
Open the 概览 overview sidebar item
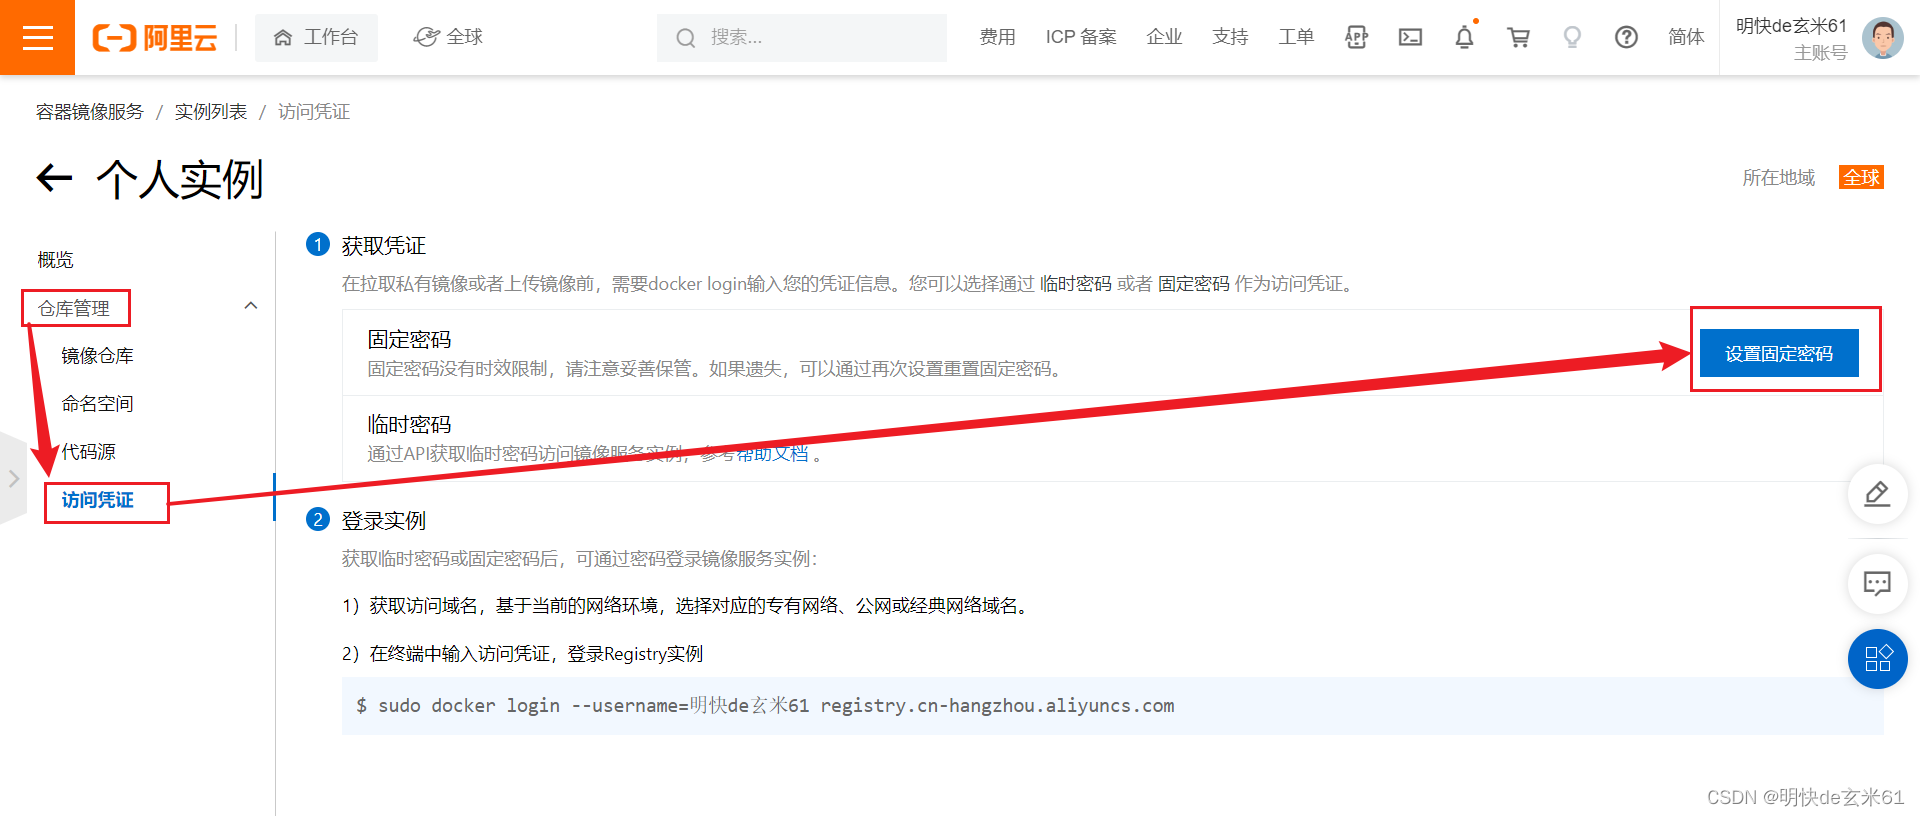(56, 260)
